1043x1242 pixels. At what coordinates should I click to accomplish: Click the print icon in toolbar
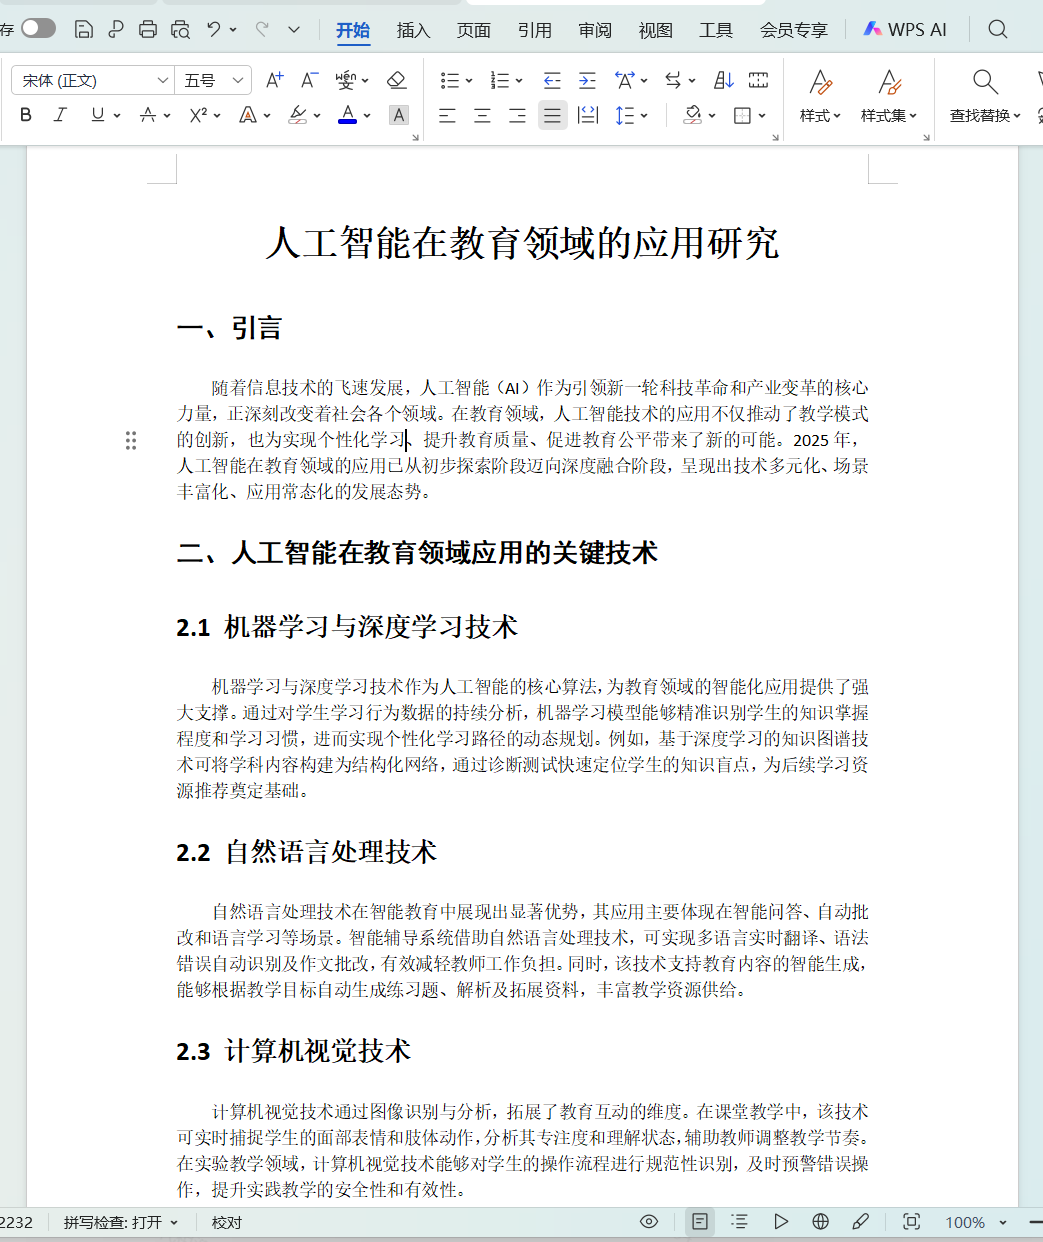point(148,29)
